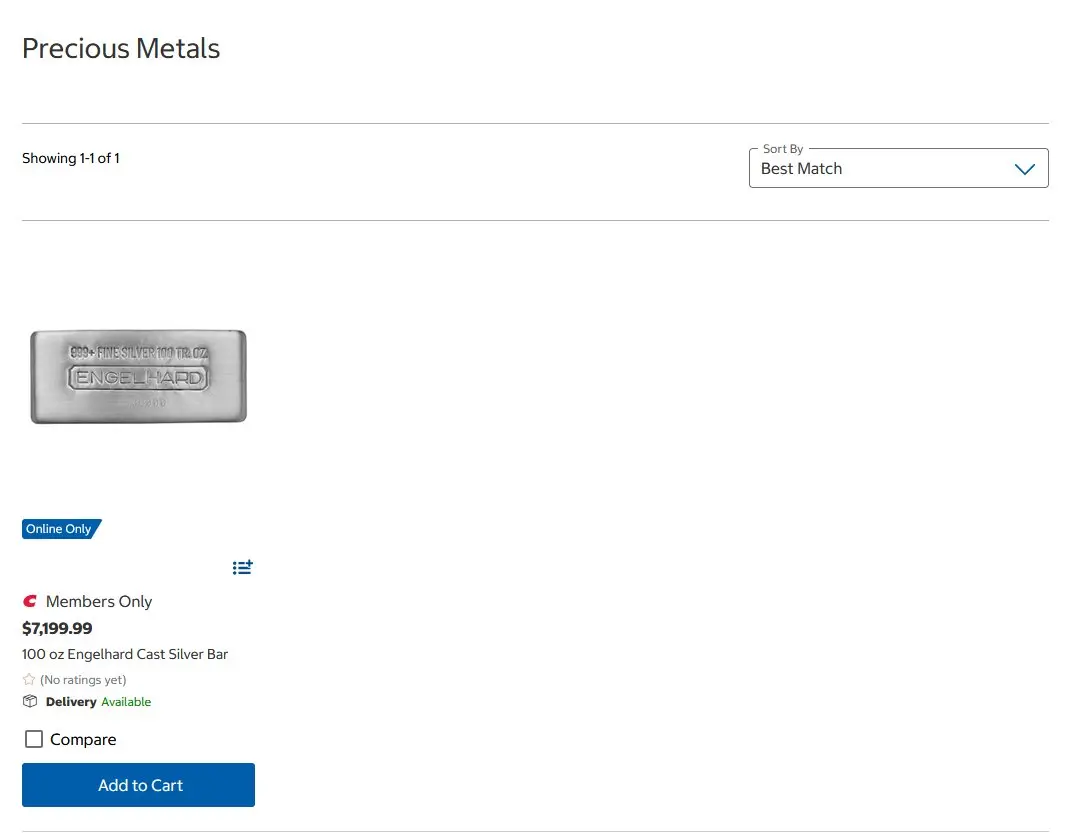Click the green Available status text
Viewport: 1079px width, 833px height.
(x=126, y=702)
